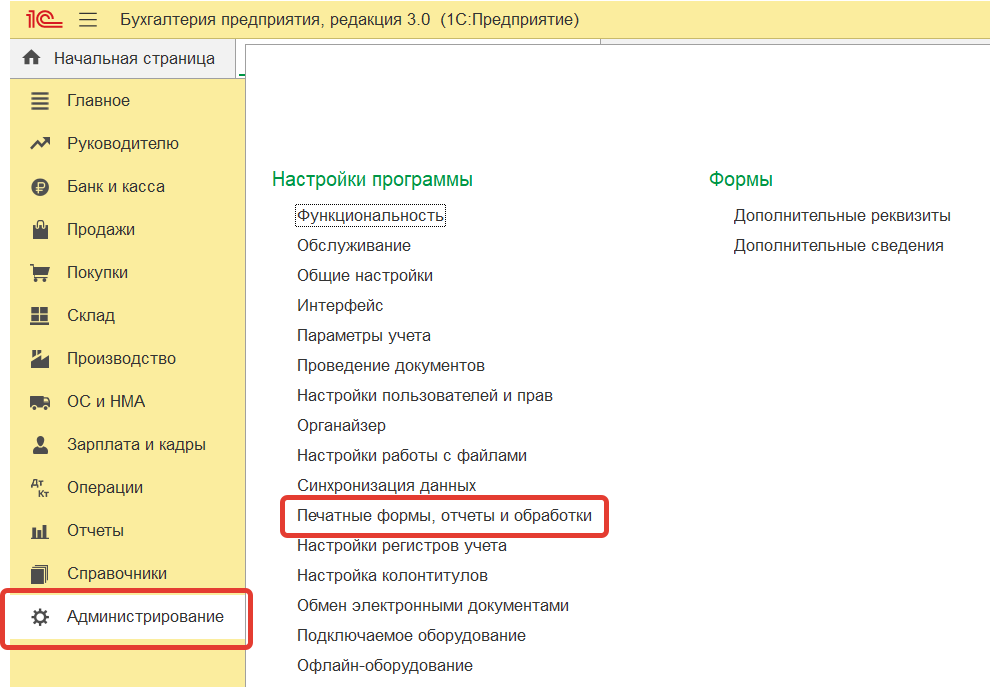The image size is (990, 687).
Task: Open Офлайн-оборудование link
Action: pyautogui.click(x=385, y=666)
